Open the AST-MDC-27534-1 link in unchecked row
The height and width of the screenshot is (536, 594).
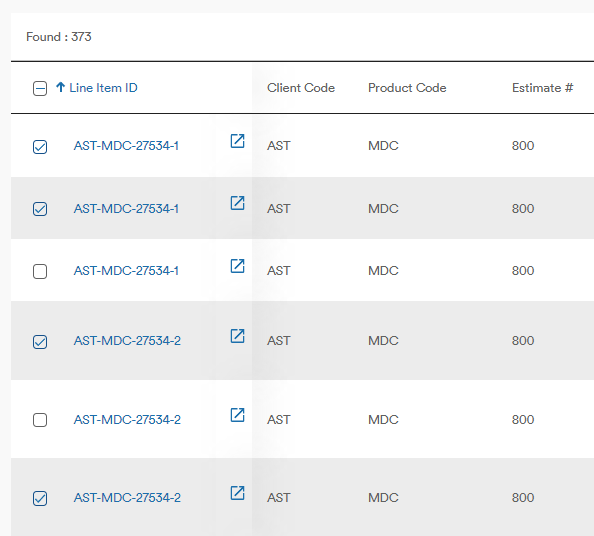coord(126,270)
